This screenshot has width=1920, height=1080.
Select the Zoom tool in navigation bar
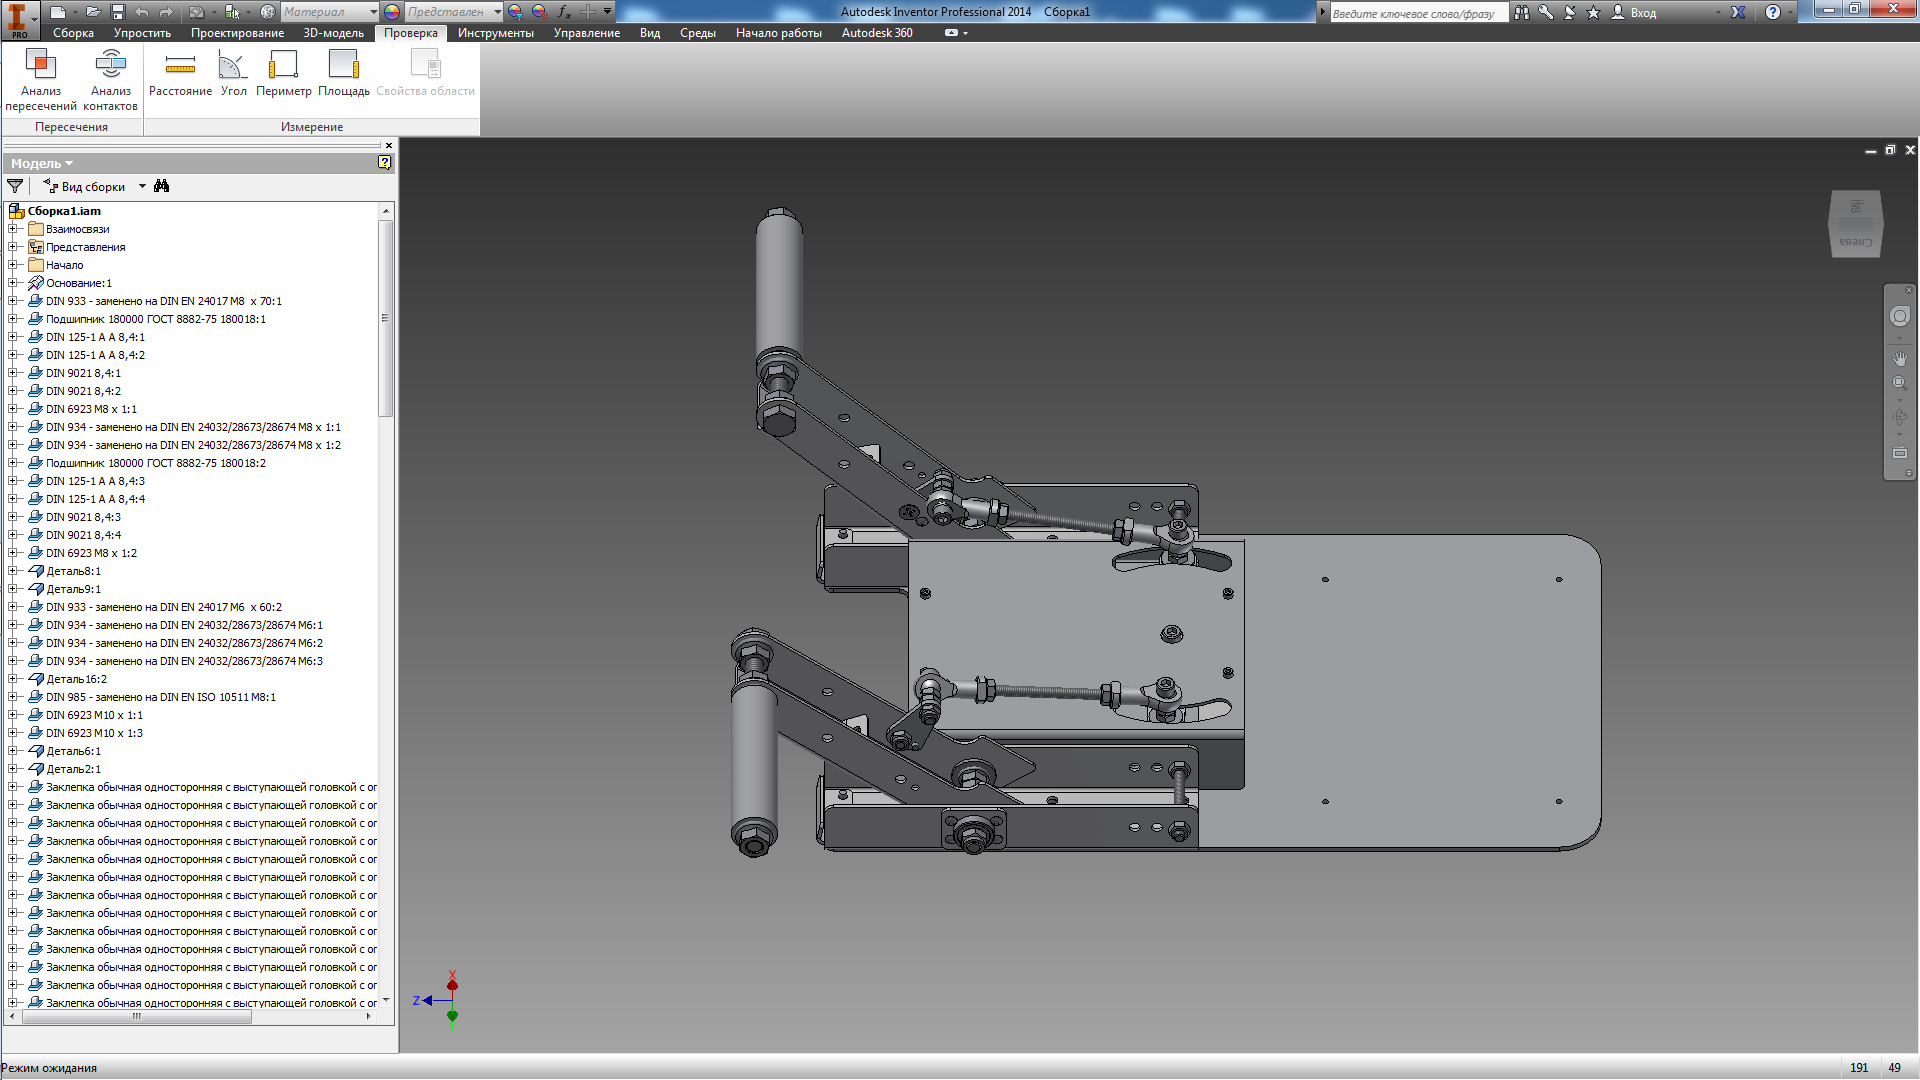1900,383
